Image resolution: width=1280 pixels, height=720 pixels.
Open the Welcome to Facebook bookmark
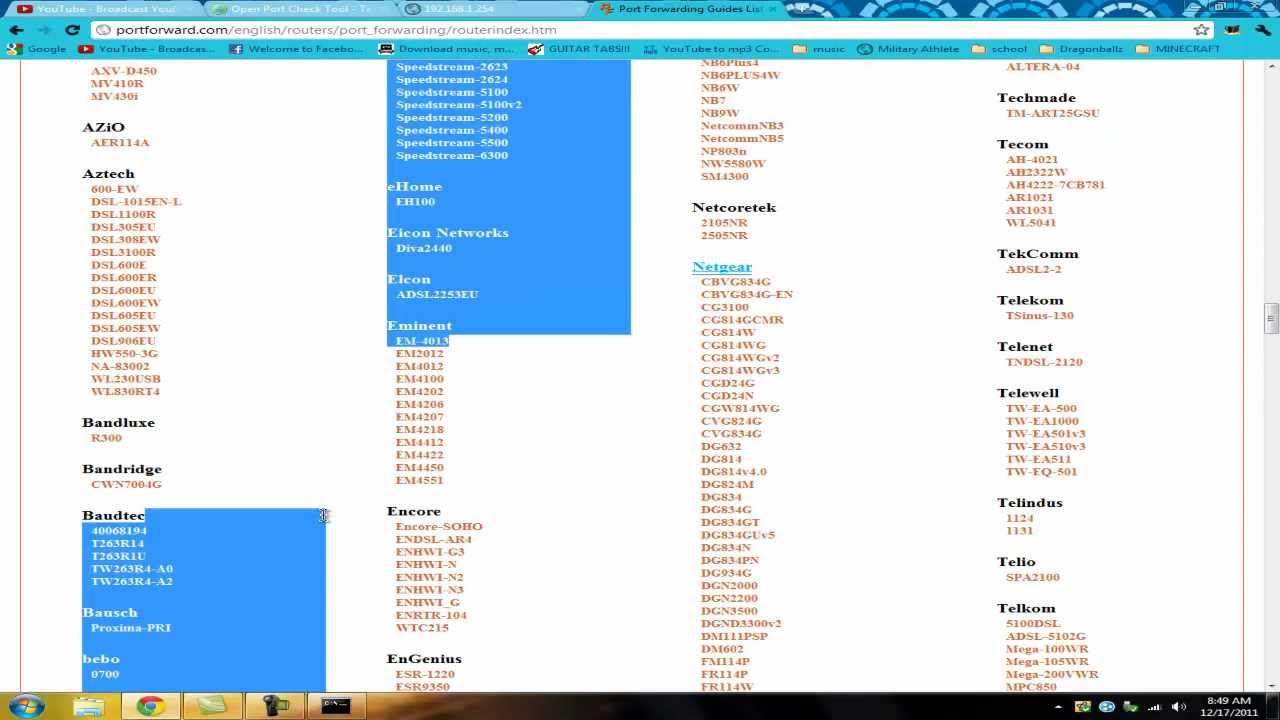point(296,49)
